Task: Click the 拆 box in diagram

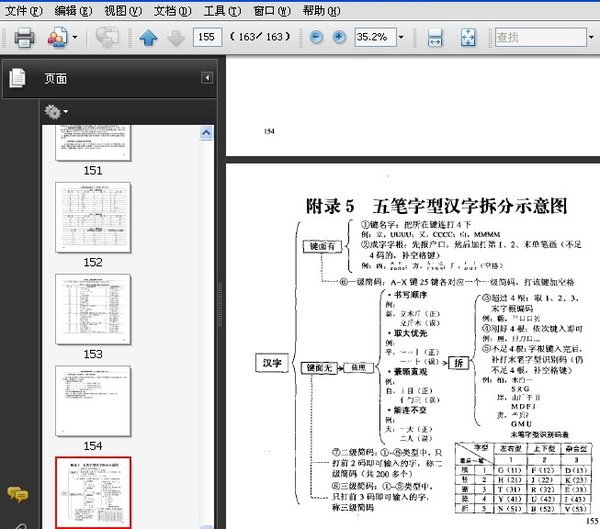Action: point(458,363)
